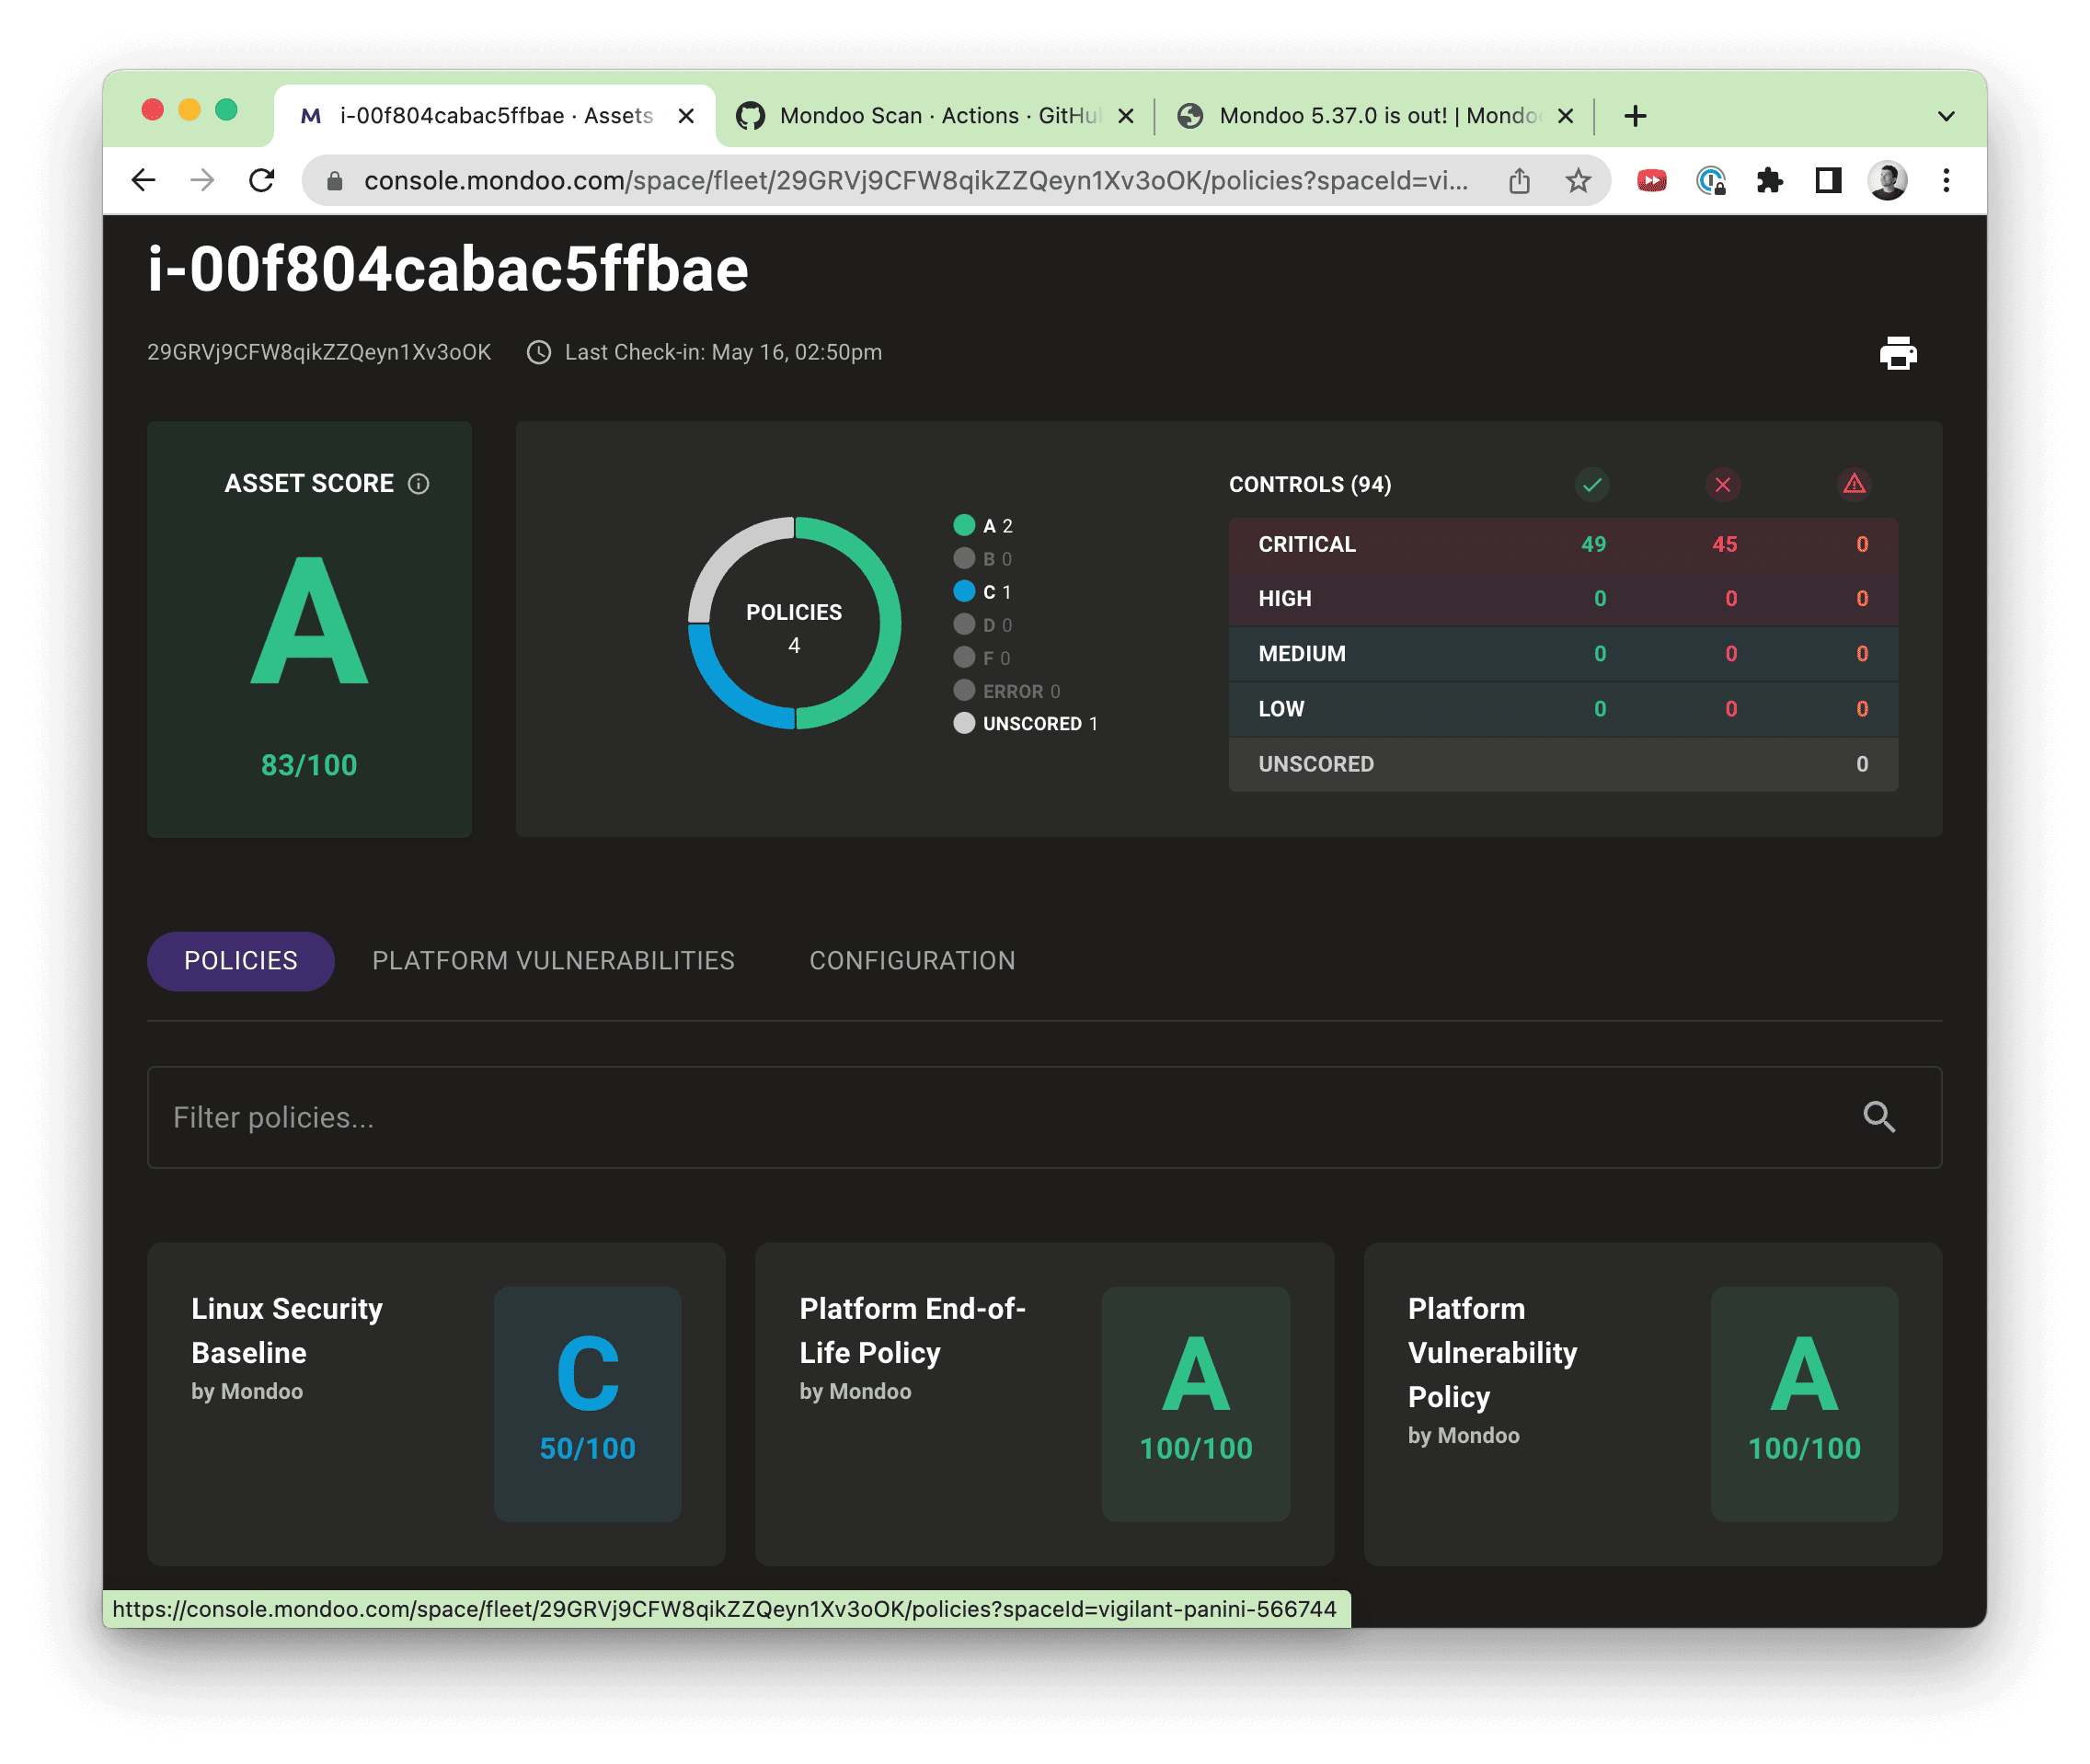Open the Linux Security Baseline policy card
The height and width of the screenshot is (1764, 2090).
435,1400
